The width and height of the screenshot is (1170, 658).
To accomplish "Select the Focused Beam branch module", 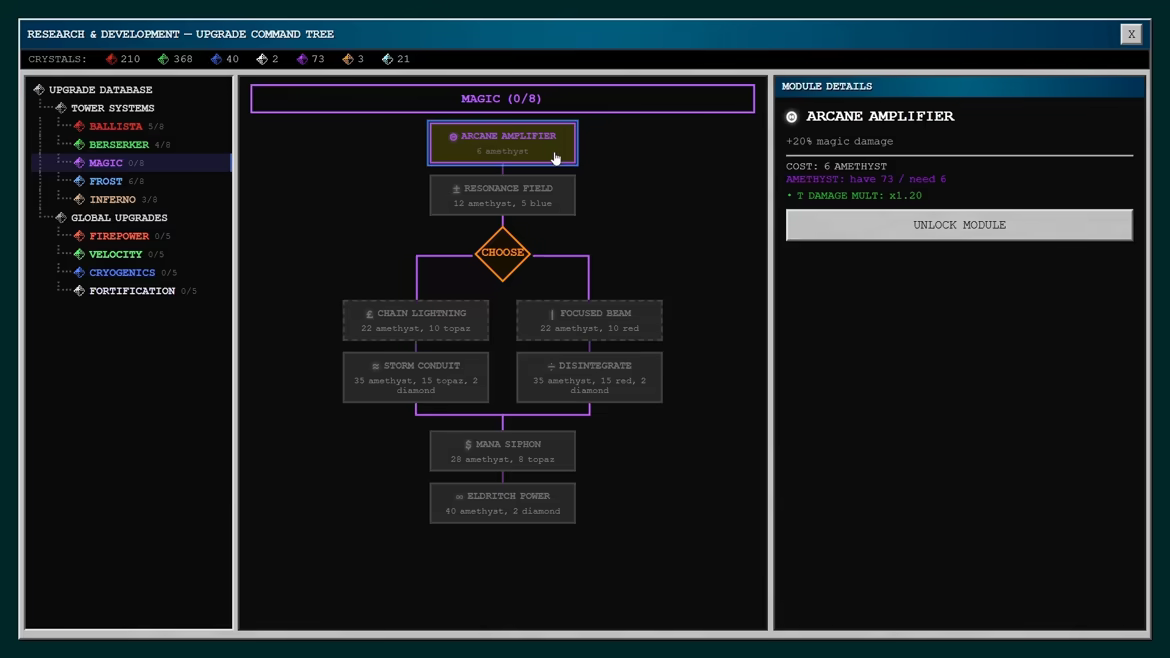I will pyautogui.click(x=589, y=320).
